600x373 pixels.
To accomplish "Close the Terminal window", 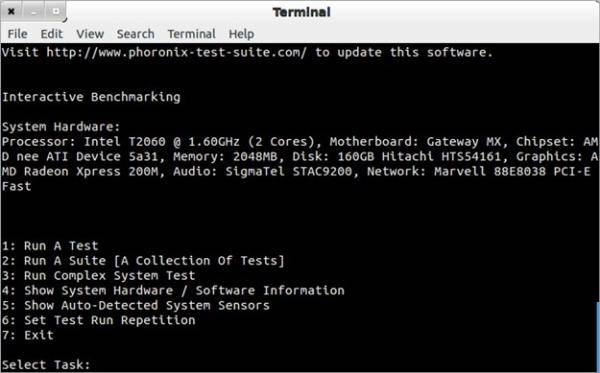I will pos(11,11).
